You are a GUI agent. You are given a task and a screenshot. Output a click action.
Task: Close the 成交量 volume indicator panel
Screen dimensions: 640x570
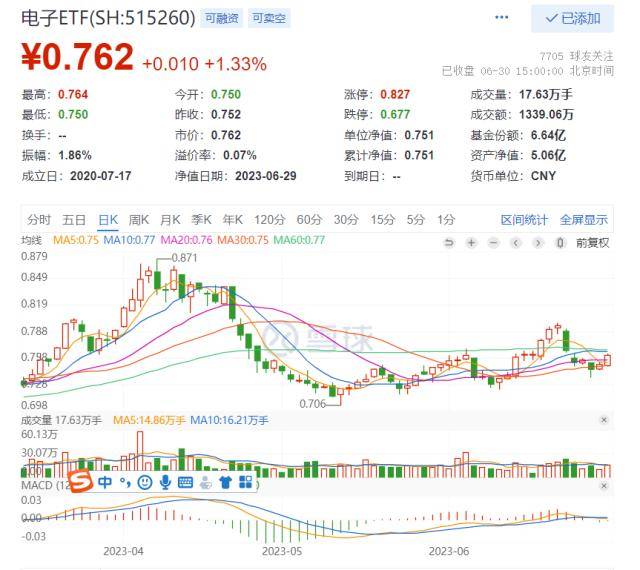tap(604, 420)
